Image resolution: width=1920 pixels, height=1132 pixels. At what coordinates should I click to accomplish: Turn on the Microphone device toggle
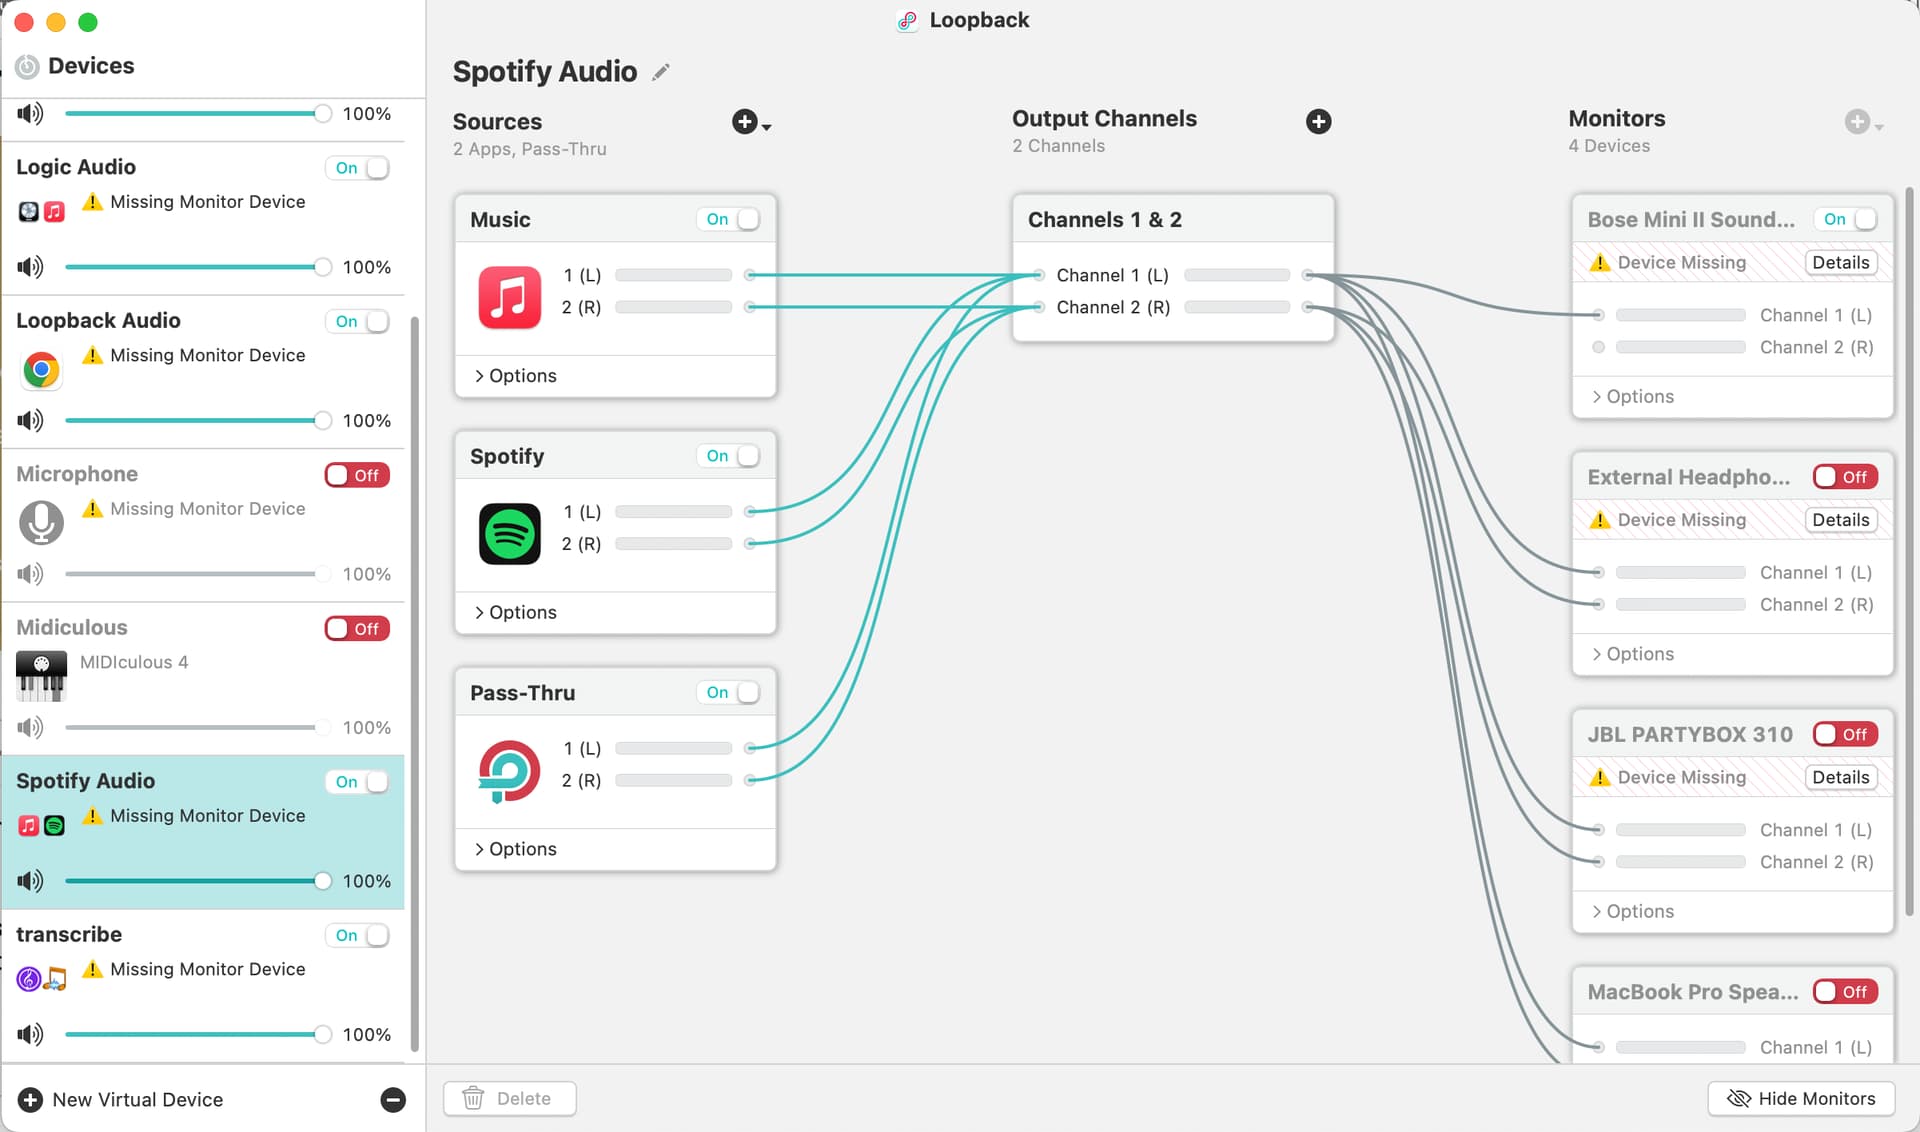[357, 475]
